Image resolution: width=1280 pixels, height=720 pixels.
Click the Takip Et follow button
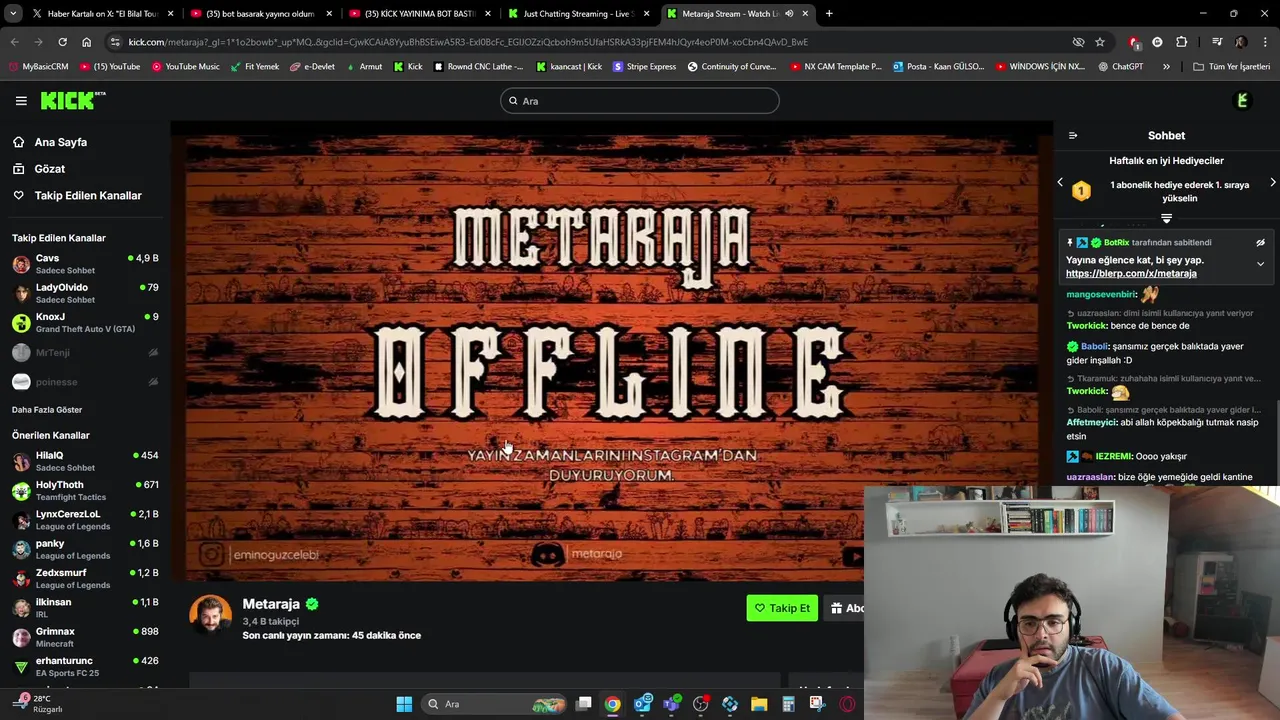[x=782, y=608]
